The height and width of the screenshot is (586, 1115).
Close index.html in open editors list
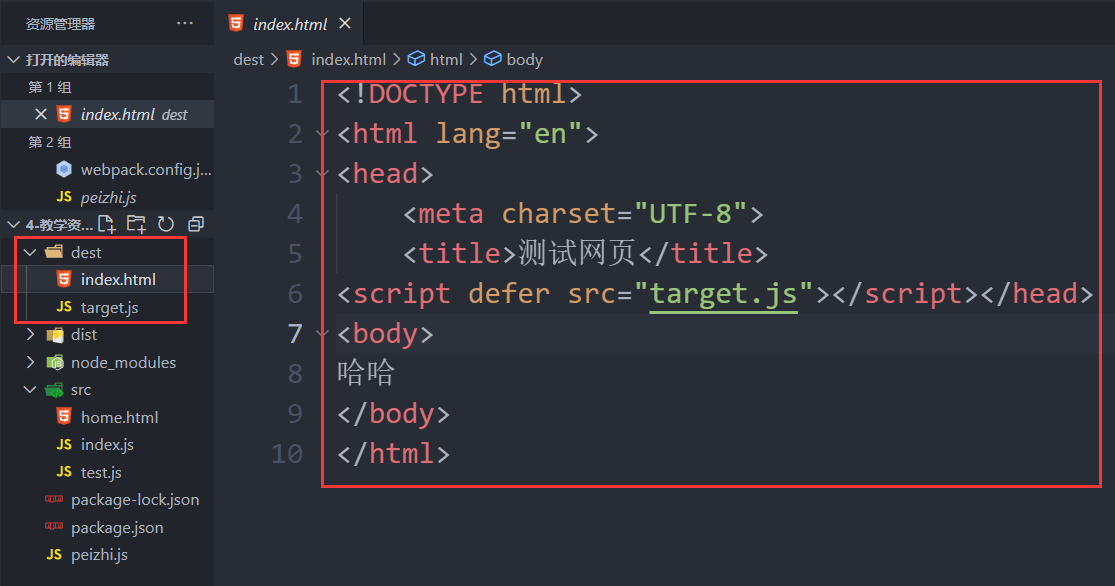[41, 114]
